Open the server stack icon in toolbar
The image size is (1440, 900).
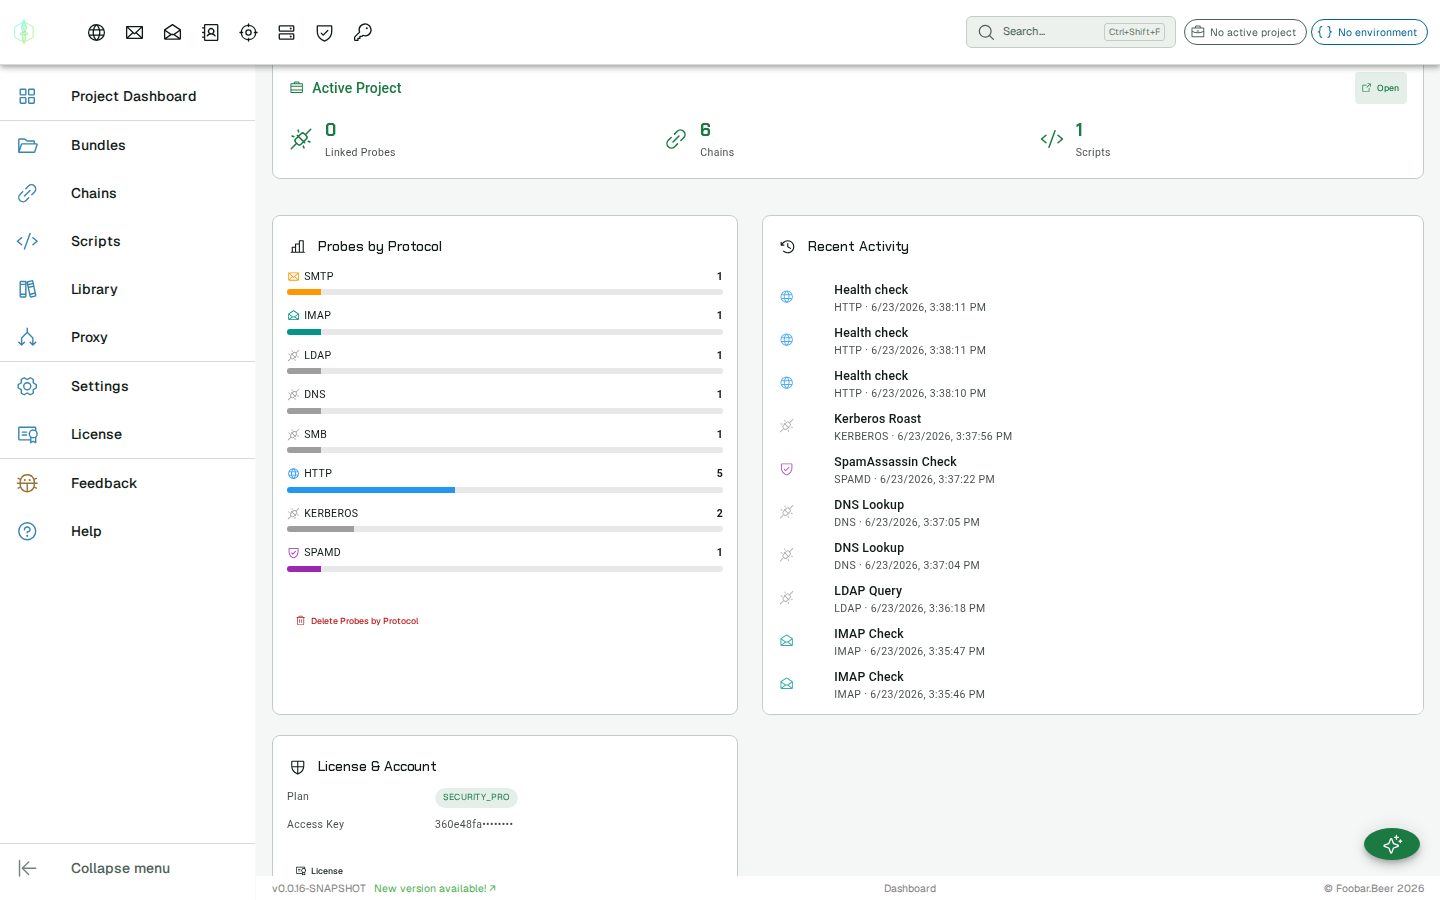point(287,33)
